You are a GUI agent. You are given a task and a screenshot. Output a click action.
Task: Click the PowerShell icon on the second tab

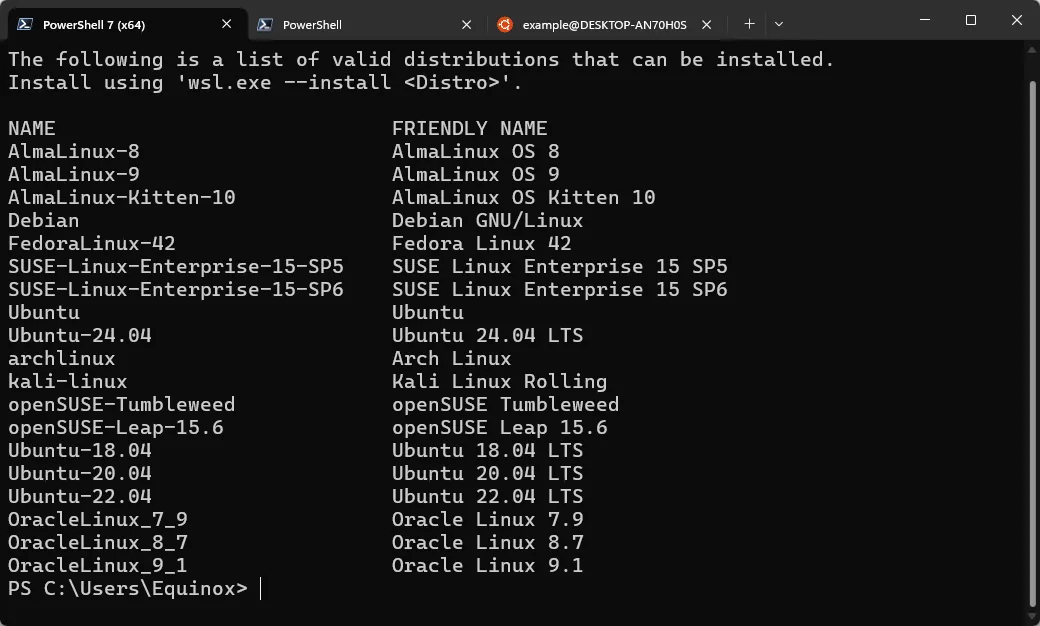click(x=265, y=23)
